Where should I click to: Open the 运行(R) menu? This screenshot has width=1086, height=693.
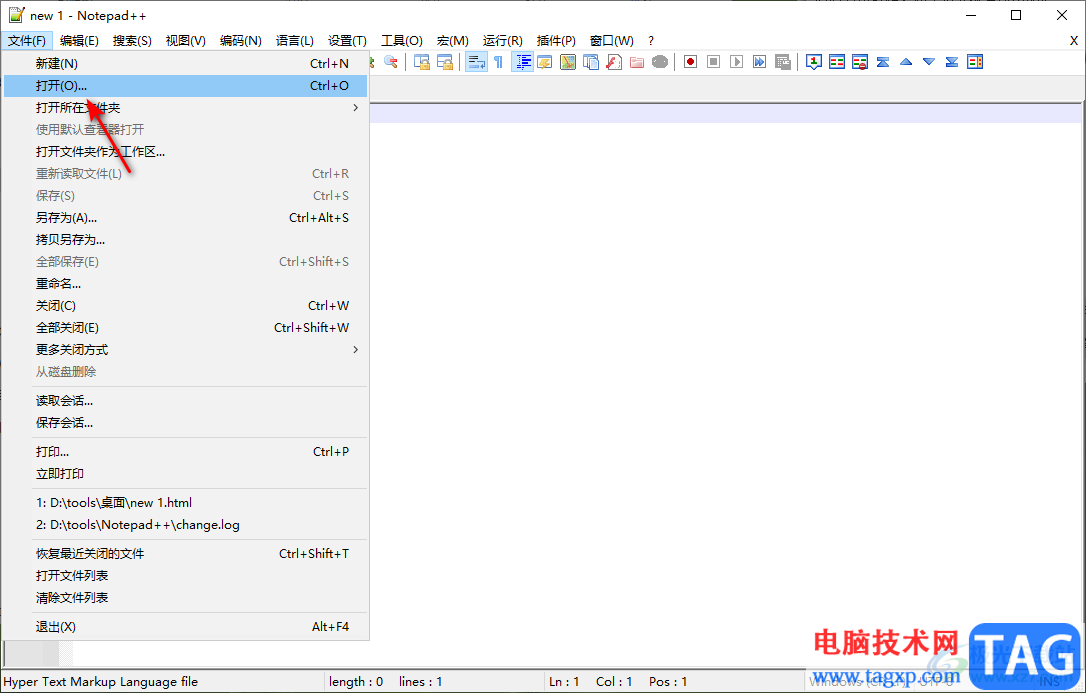[503, 41]
